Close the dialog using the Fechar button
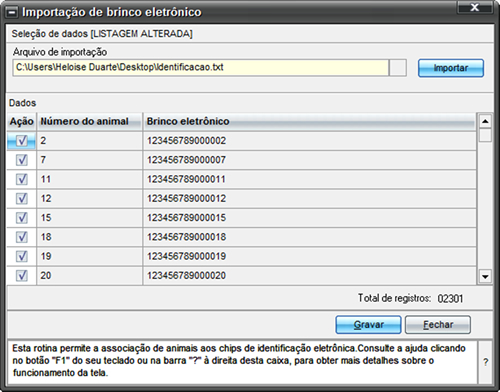Image resolution: width=500 pixels, height=392 pixels. [438, 325]
